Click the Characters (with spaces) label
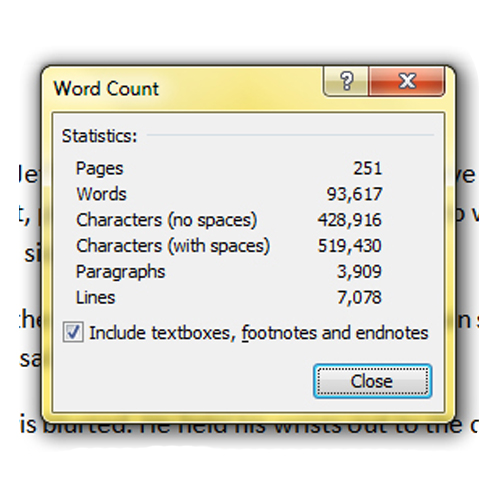Viewport: 500px width, 500px height. [173, 246]
